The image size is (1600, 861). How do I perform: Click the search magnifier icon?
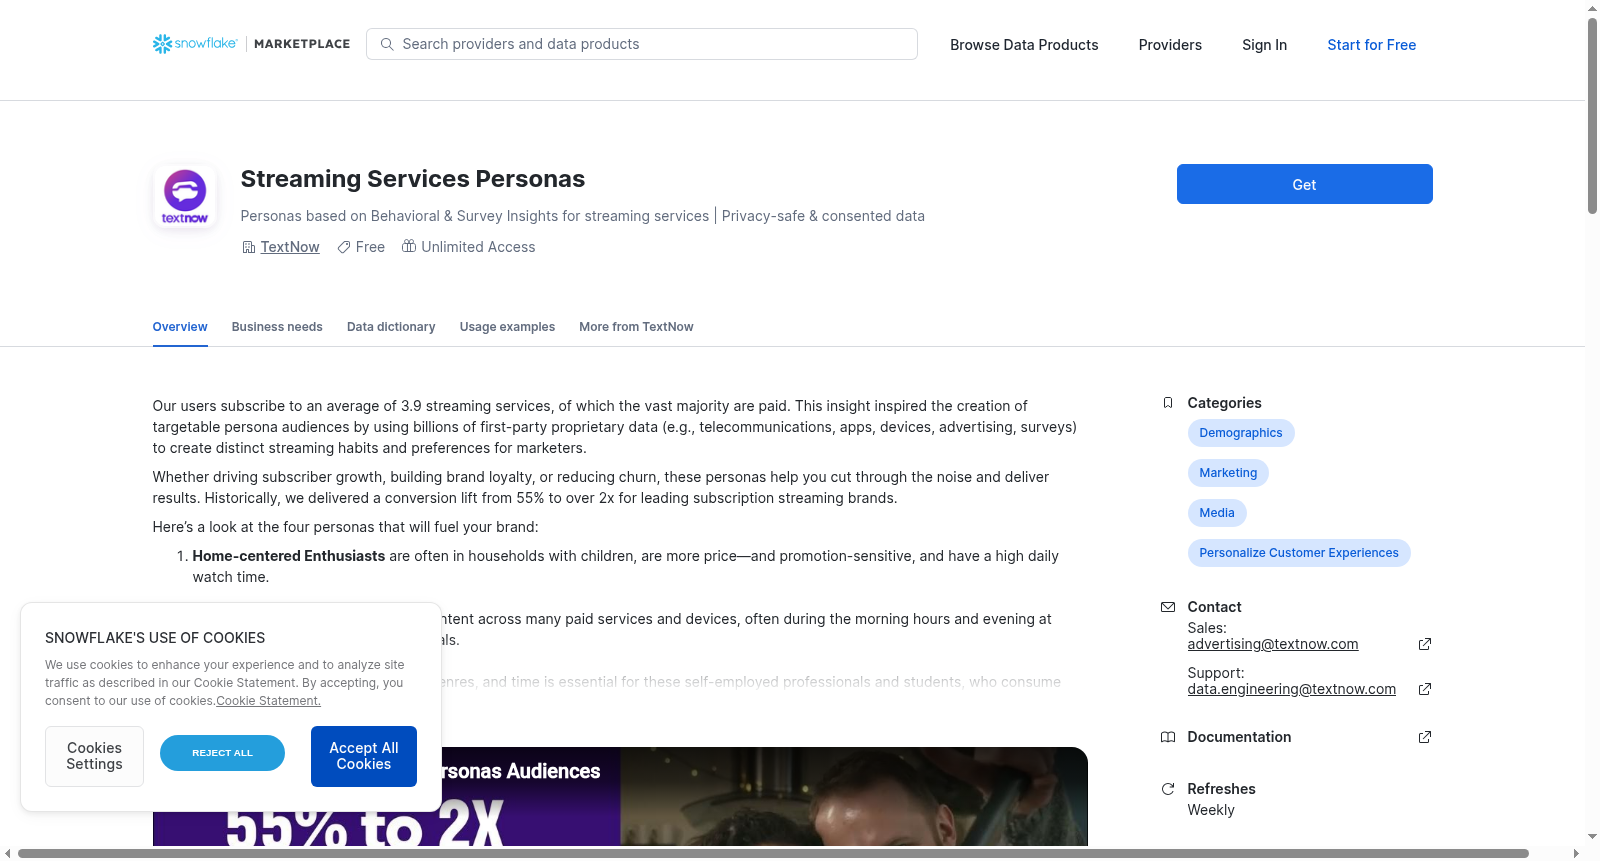tap(387, 44)
